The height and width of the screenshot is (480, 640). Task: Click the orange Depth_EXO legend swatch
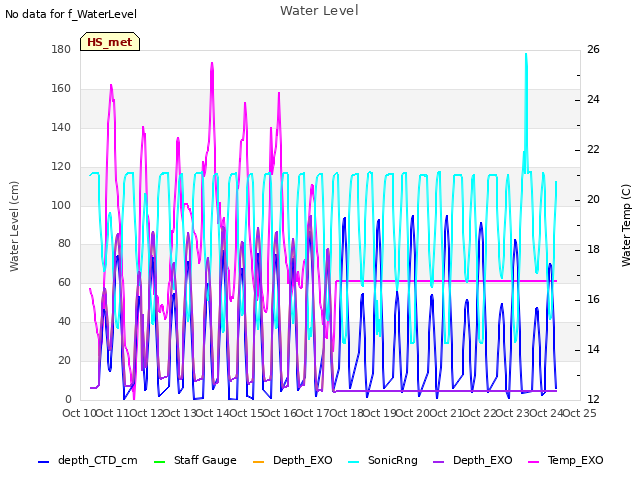coord(258,462)
